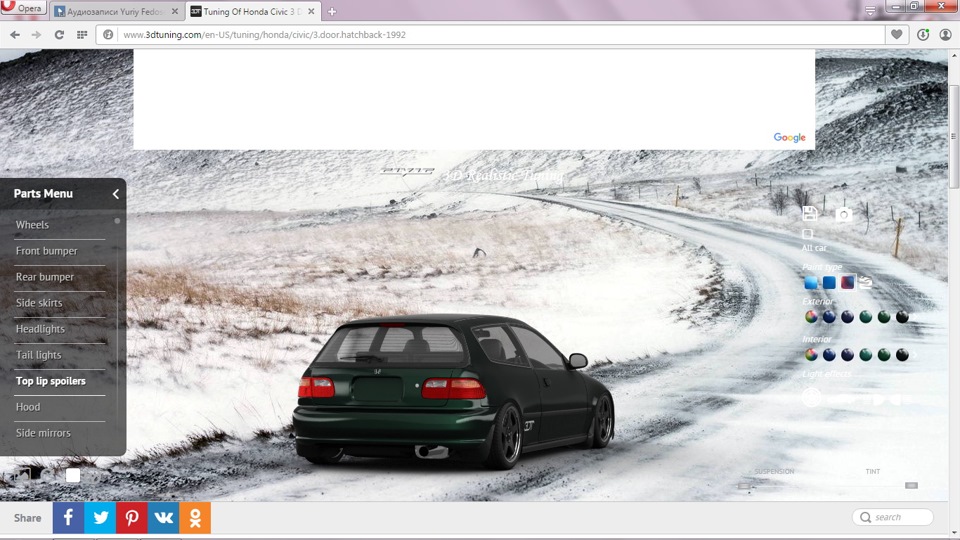Switch to the Tuning Of Honda Civic tab
960x540 pixels.
253,12
